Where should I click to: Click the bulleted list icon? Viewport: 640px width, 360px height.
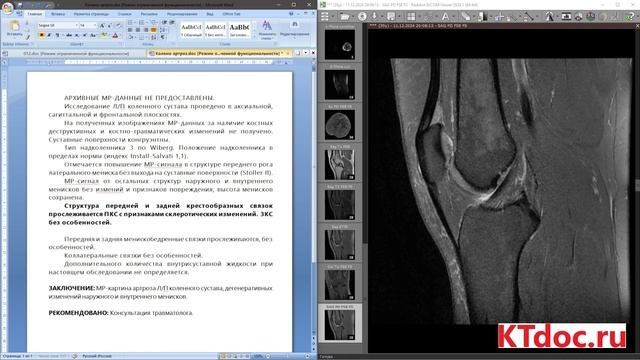[x=131, y=22]
